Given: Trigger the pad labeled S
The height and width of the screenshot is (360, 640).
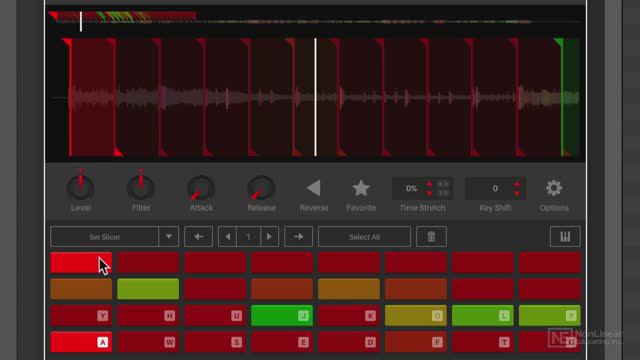Looking at the screenshot, I should click(215, 342).
